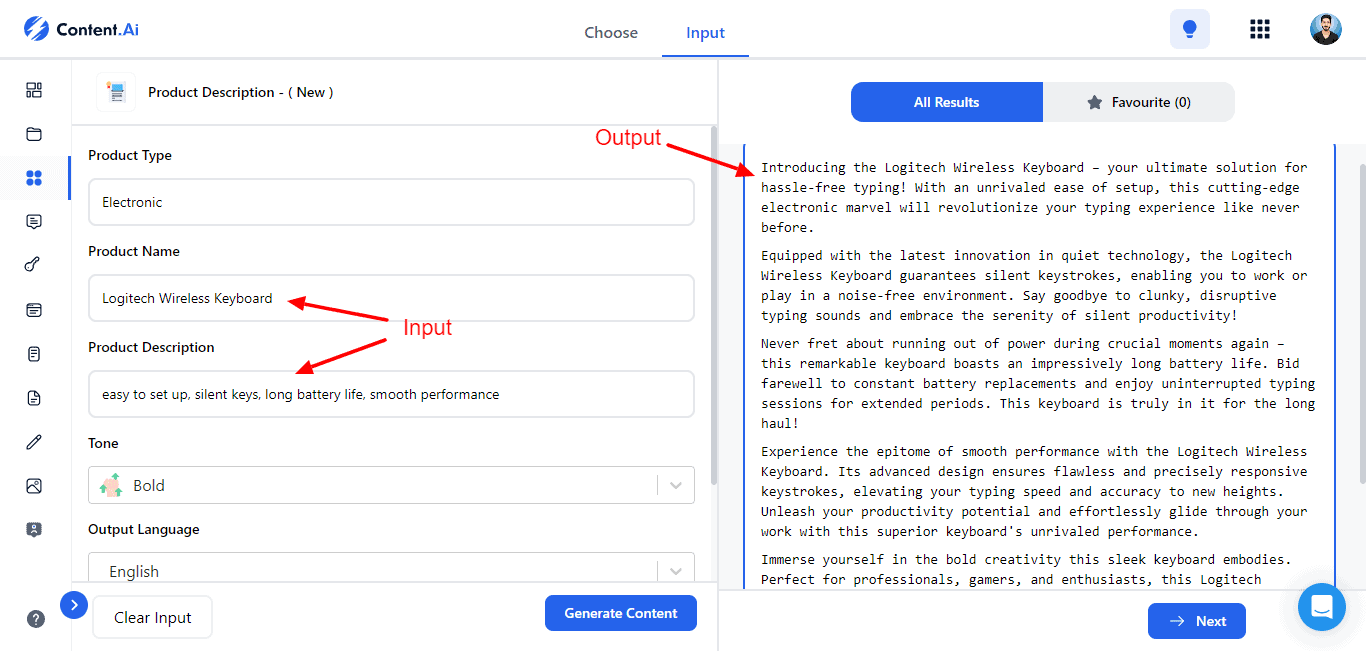Open the dashboard icon in the sidebar
Image resolution: width=1366 pixels, height=651 pixels.
34,90
